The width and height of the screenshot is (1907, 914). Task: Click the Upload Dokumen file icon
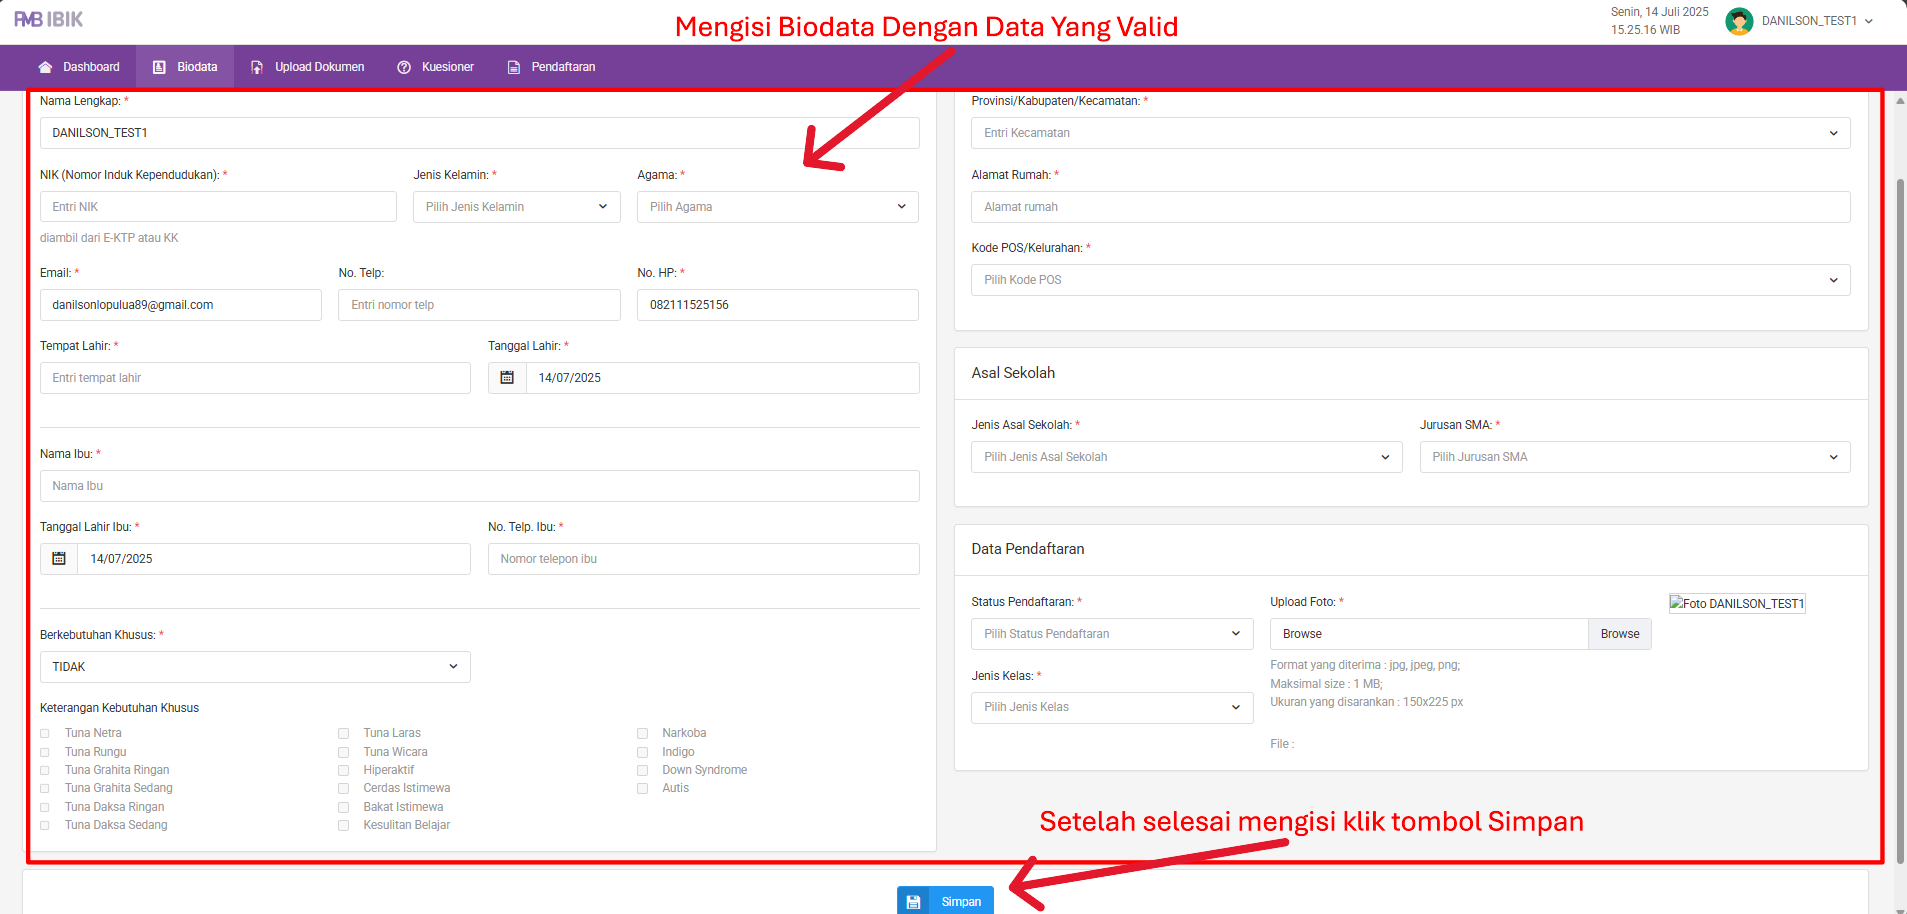pos(257,67)
